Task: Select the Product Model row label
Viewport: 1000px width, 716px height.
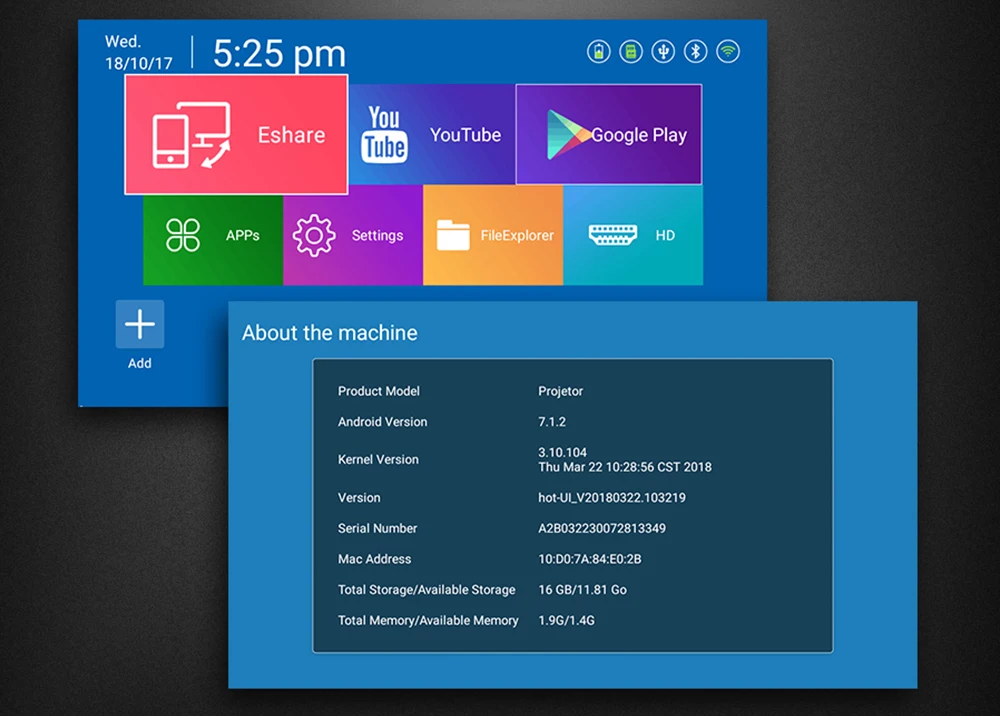Action: [379, 391]
